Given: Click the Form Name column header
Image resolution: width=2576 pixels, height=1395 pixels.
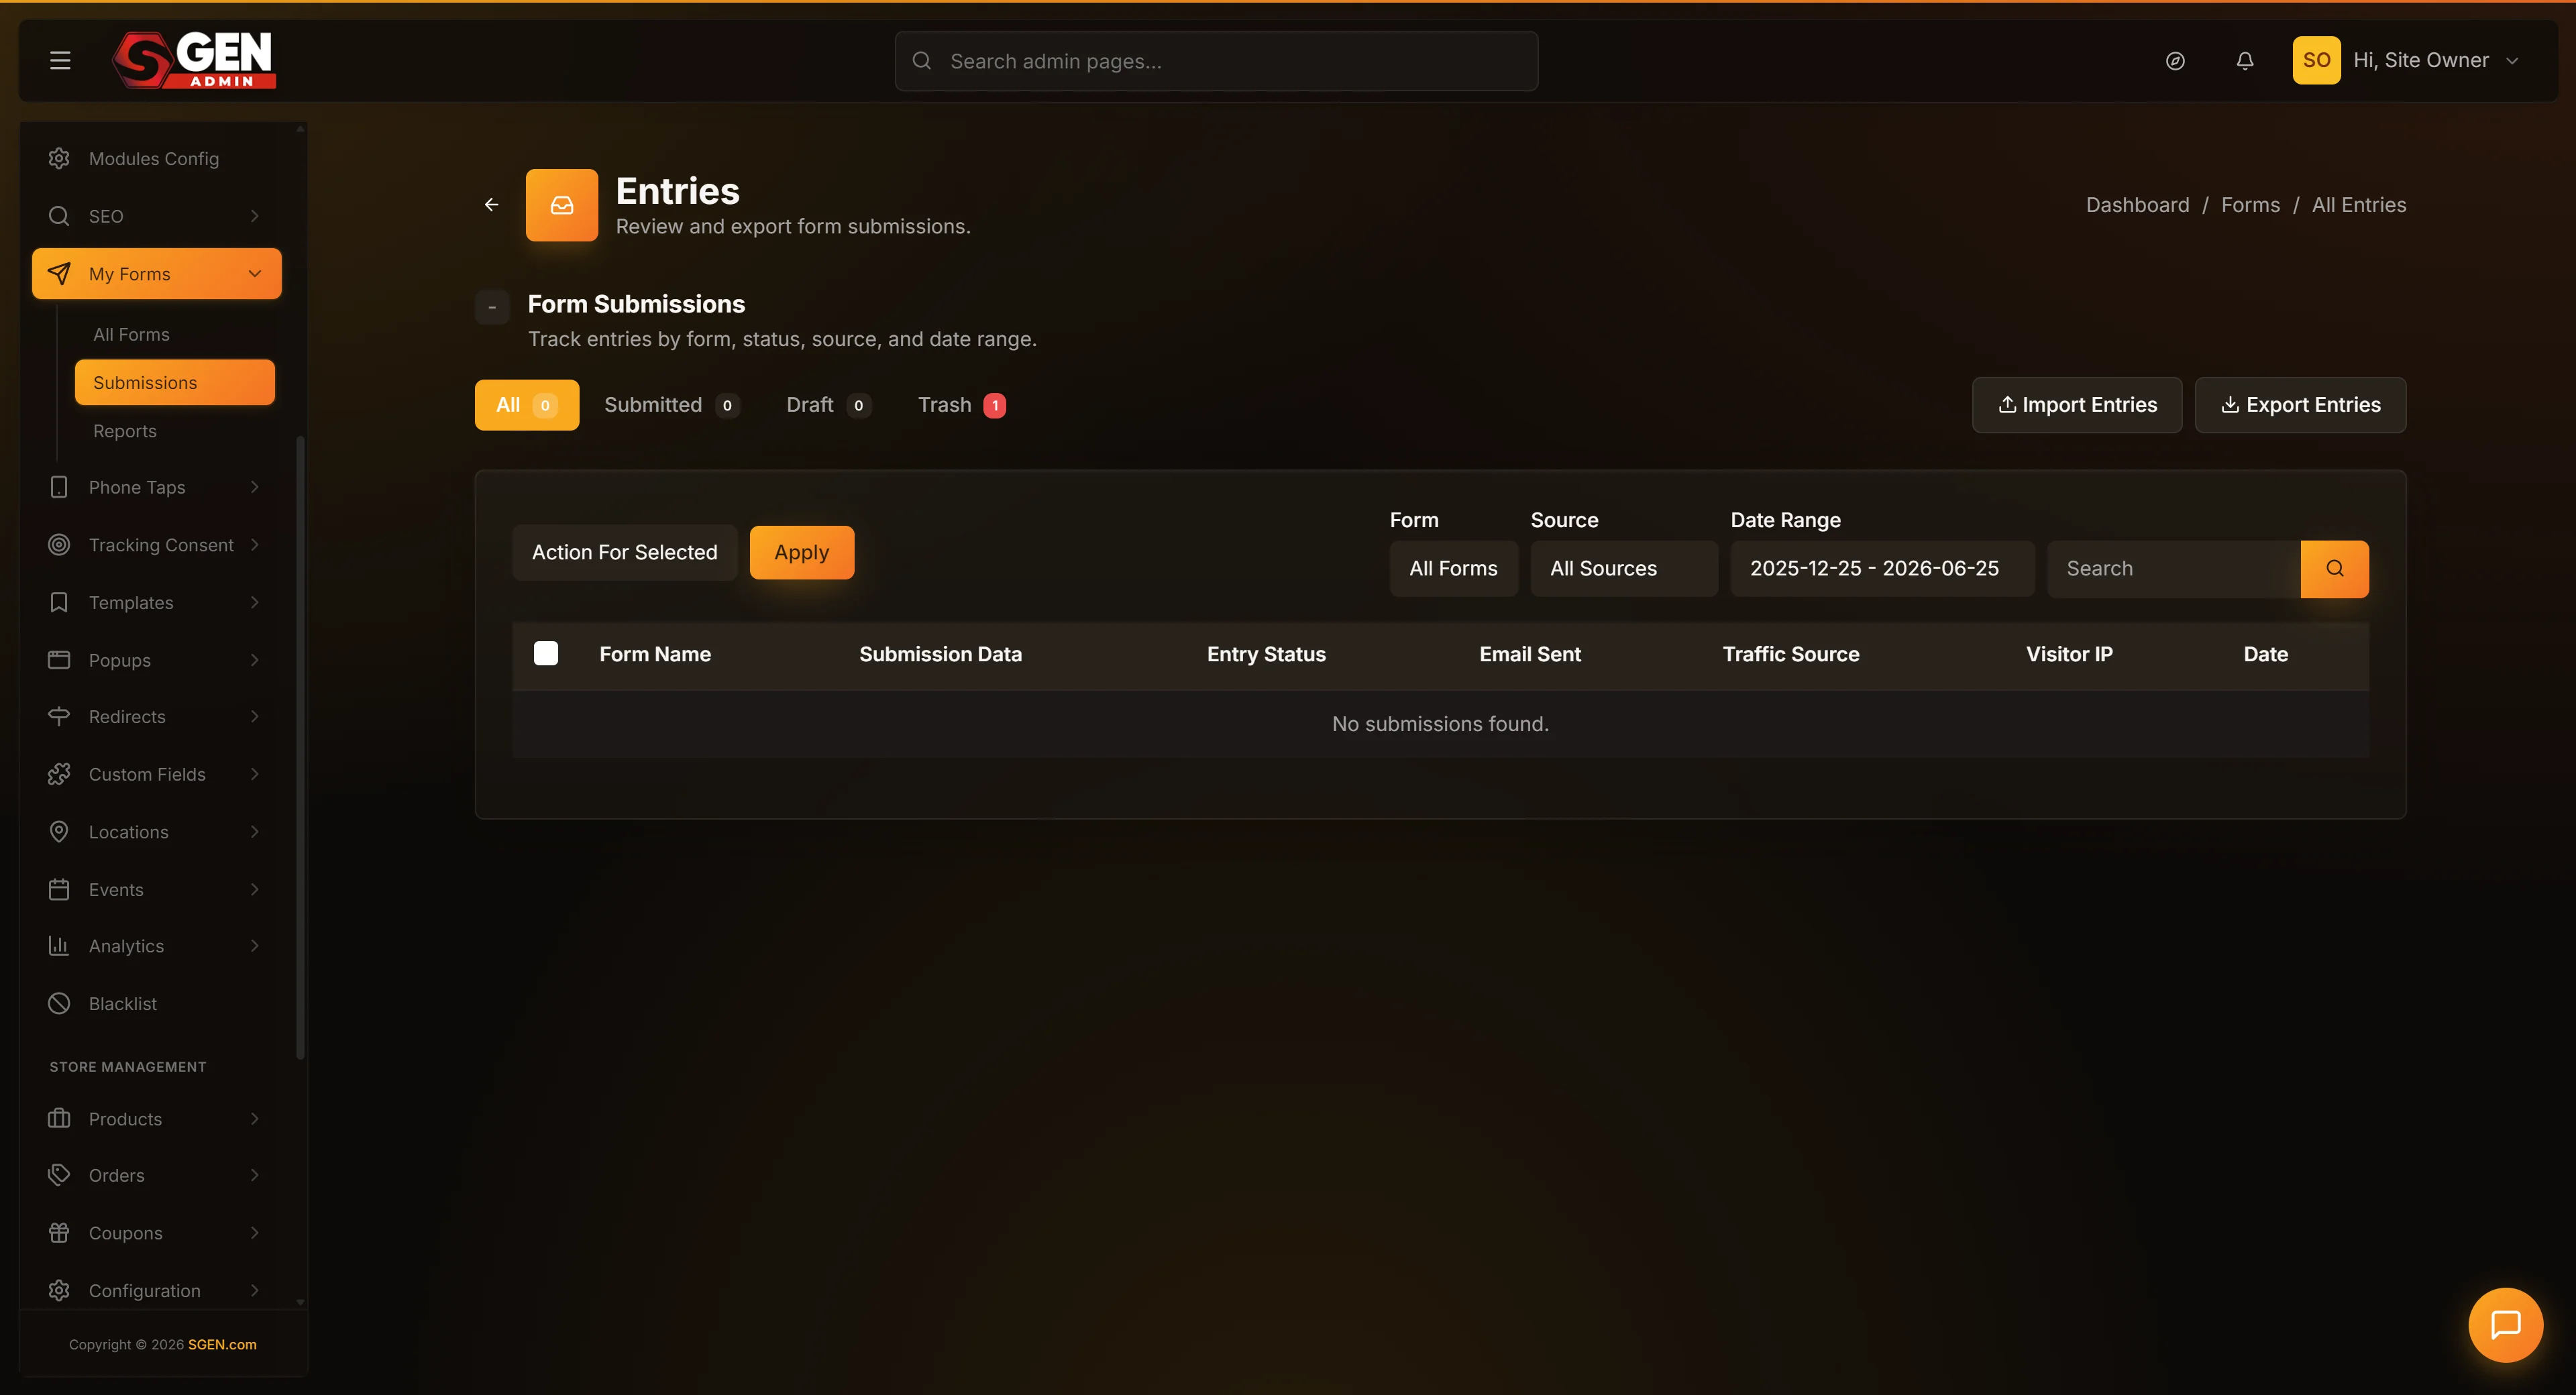Looking at the screenshot, I should pyautogui.click(x=655, y=654).
